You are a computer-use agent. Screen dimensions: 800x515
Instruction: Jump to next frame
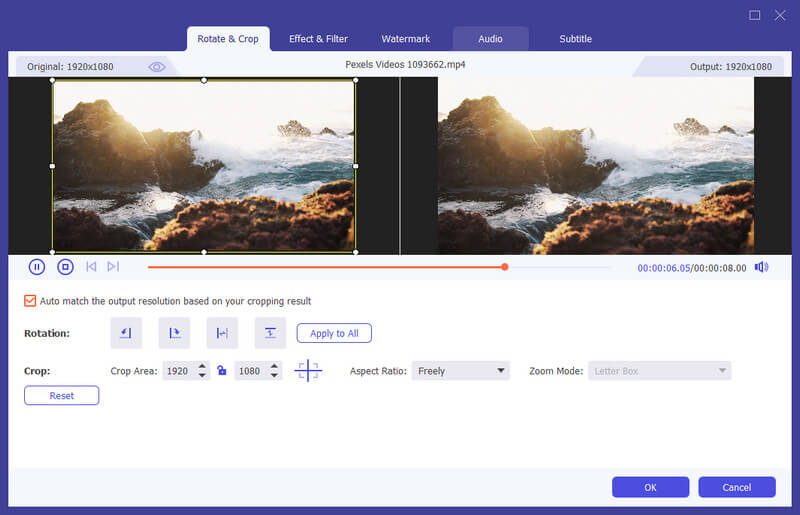point(113,266)
